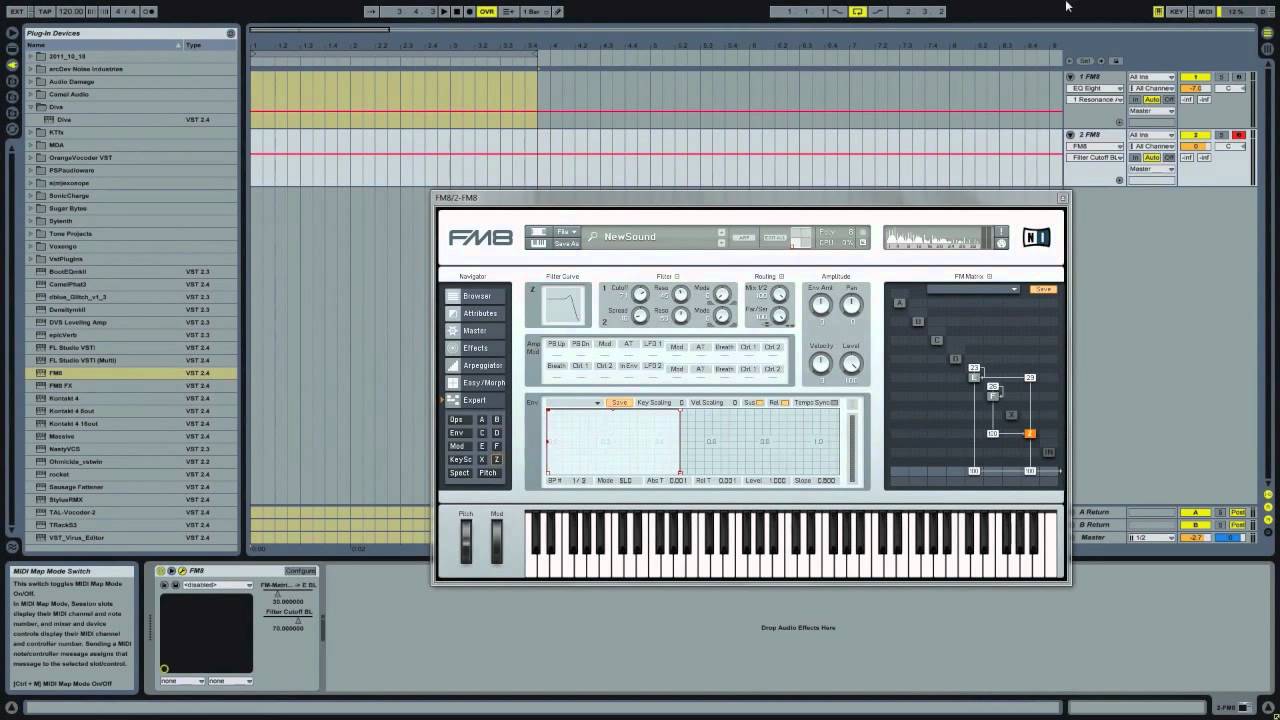
Task: Show the Live device browser icon
Action: (x=12, y=48)
